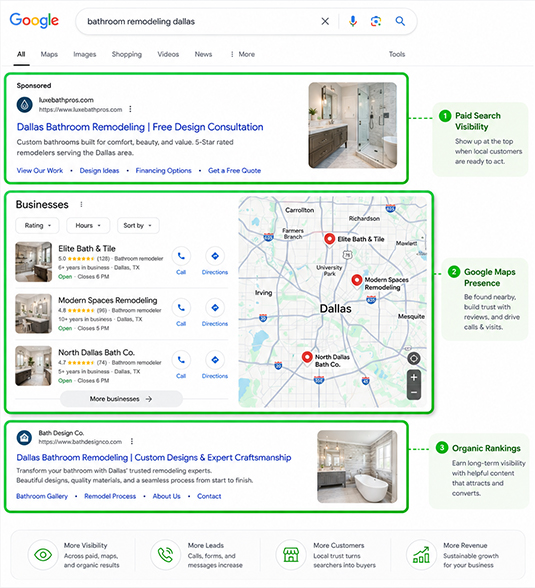Expand the Rating filter dropdown
This screenshot has width=535, height=588.
pyautogui.click(x=37, y=226)
